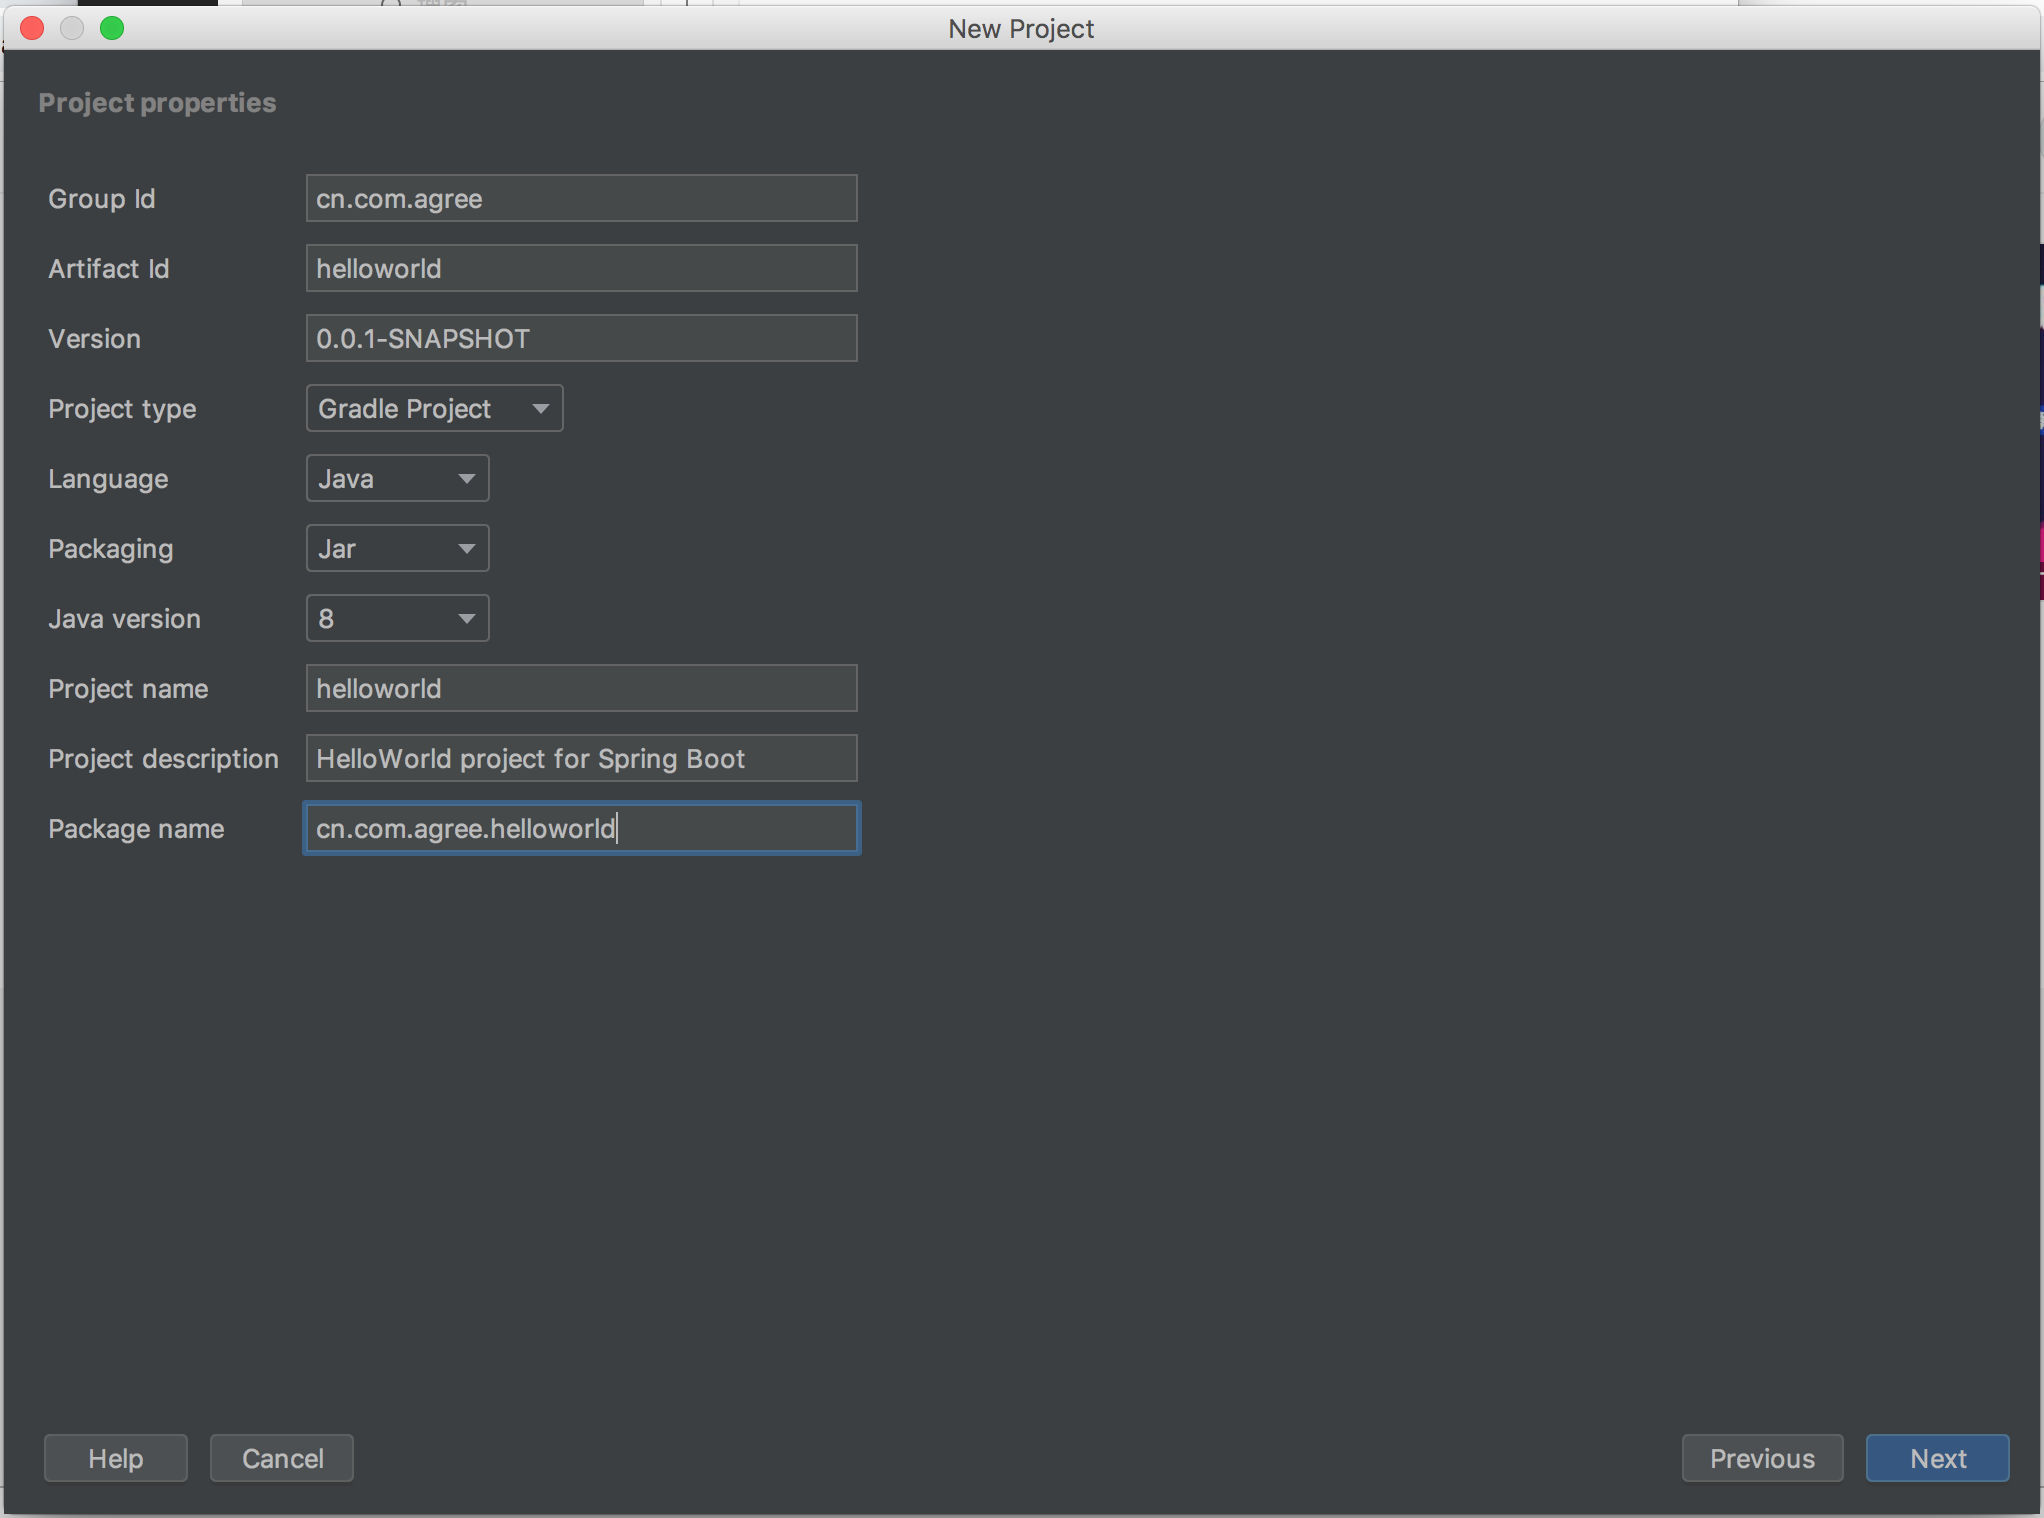Image resolution: width=2044 pixels, height=1518 pixels.
Task: Click the Packaging dropdown arrow beside Jar
Action: (465, 548)
